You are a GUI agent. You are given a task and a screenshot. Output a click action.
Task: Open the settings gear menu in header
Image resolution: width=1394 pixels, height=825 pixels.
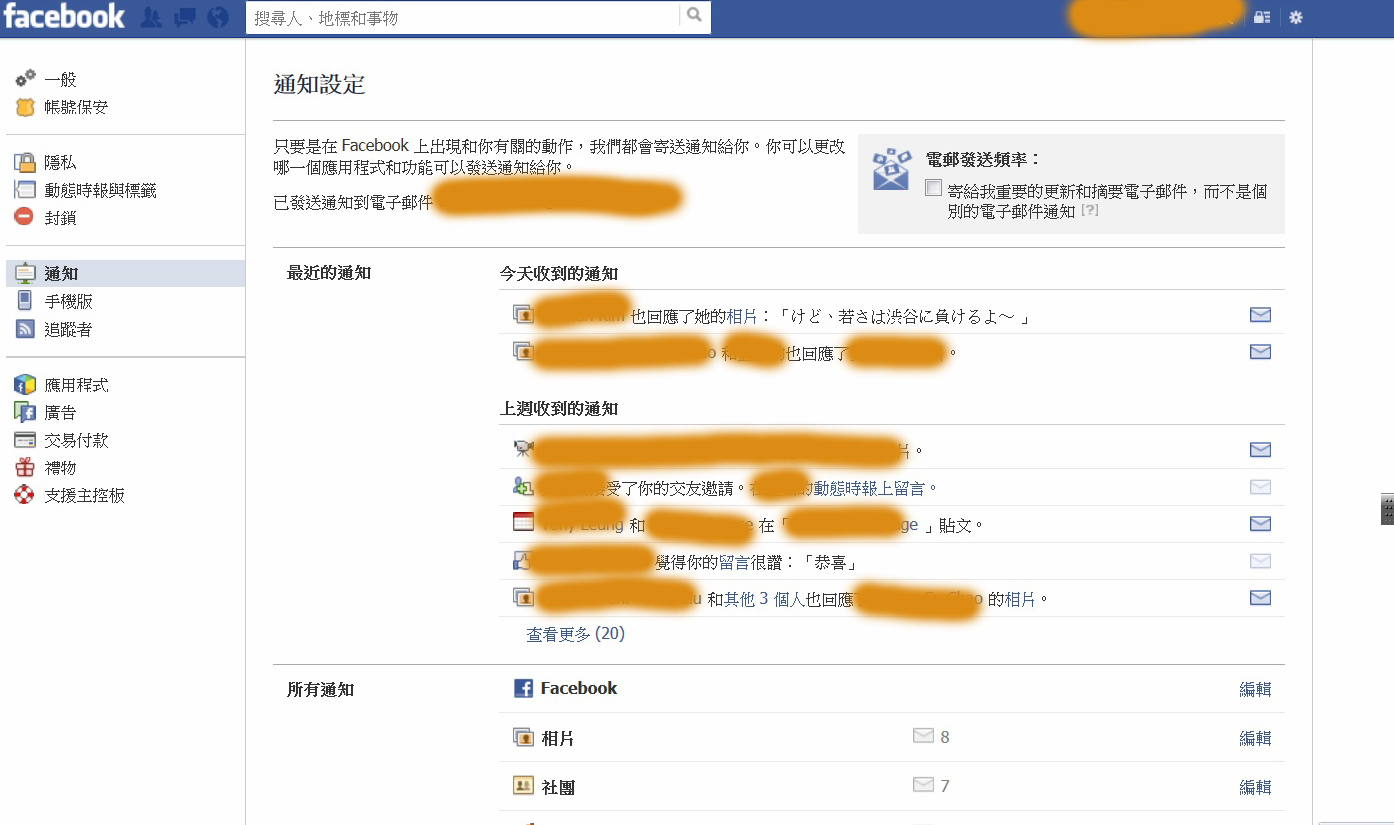click(x=1296, y=17)
